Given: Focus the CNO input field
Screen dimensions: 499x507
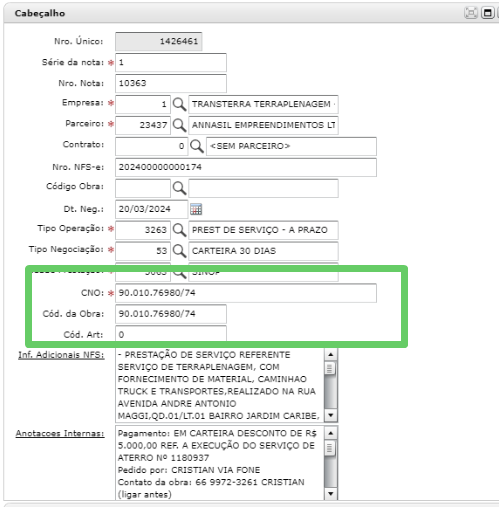Looking at the screenshot, I should pos(246,293).
